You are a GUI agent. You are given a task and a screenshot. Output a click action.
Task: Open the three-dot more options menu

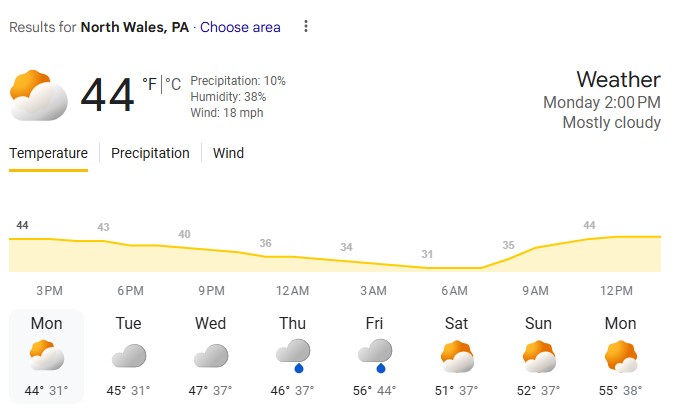pos(306,27)
